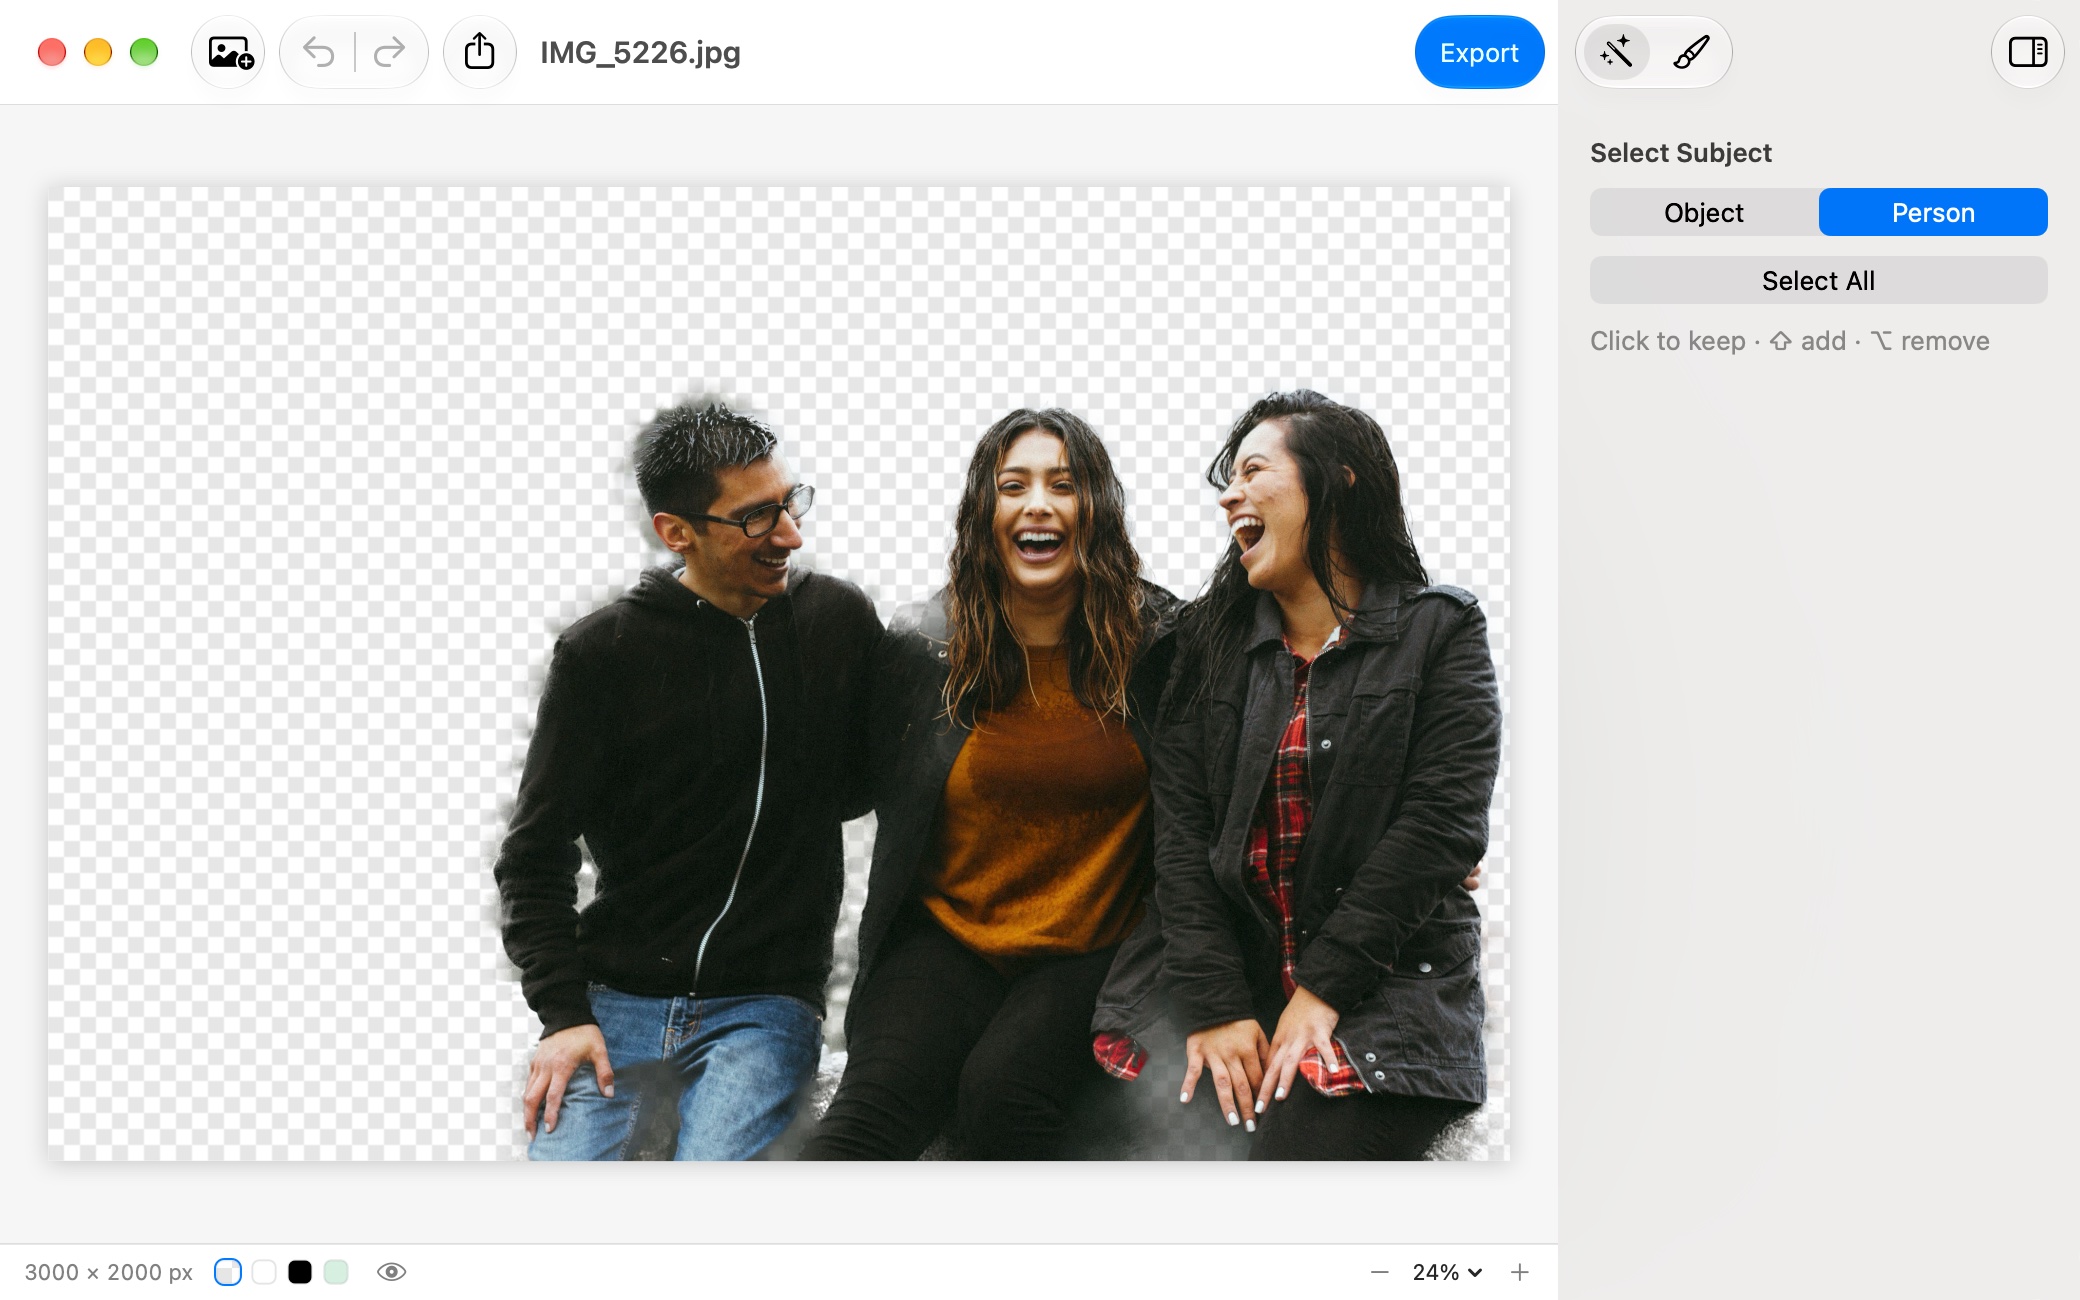
Task: Toggle the original preview eye icon
Action: tap(391, 1272)
